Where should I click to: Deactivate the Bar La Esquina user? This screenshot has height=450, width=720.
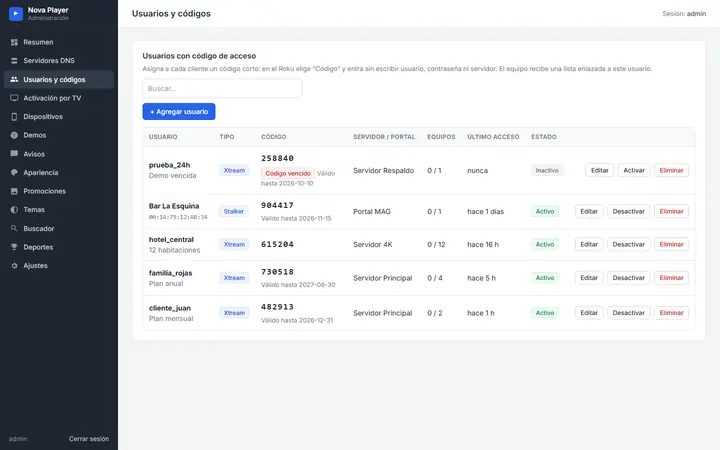click(x=629, y=211)
